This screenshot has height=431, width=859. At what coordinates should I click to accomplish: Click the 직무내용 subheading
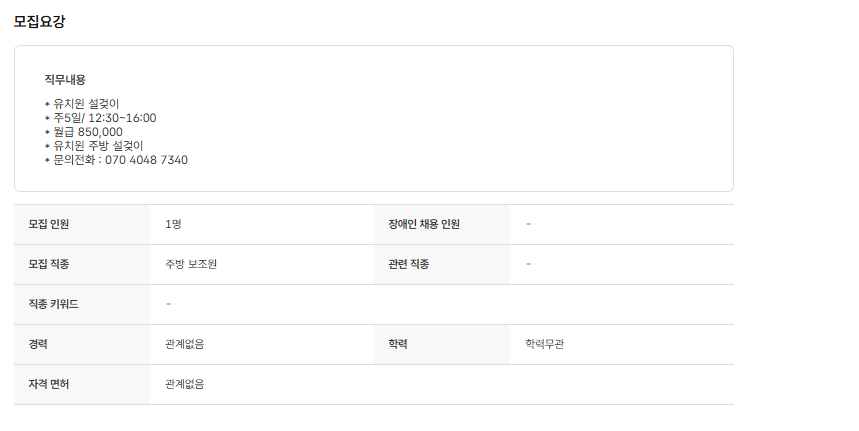[x=65, y=79]
